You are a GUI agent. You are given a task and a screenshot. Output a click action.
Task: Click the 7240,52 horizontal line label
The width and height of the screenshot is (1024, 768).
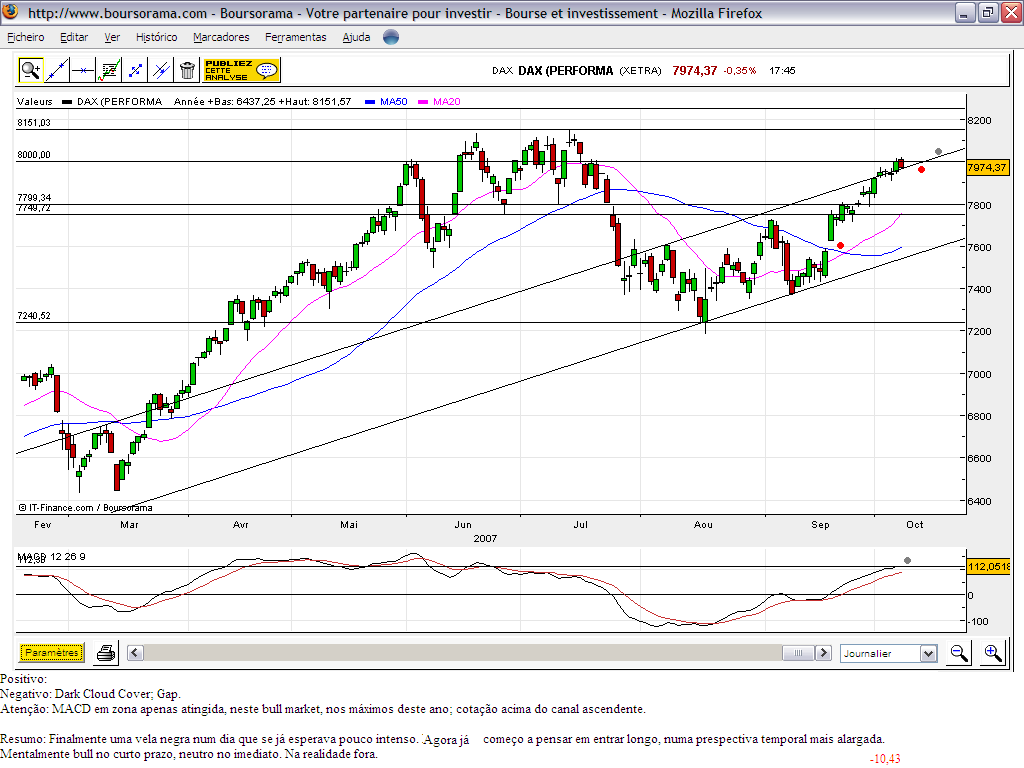tap(34, 315)
